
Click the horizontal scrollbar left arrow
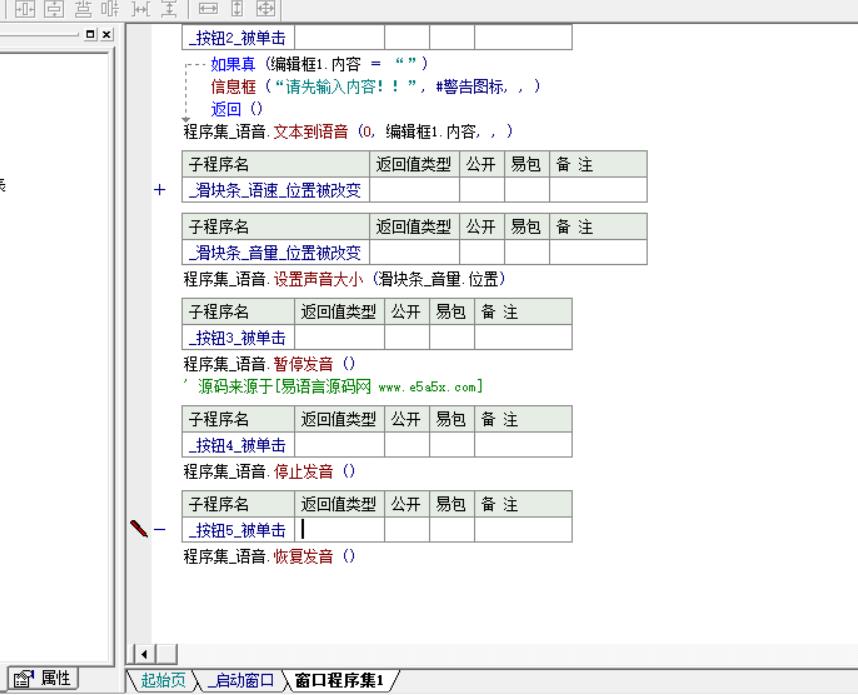click(x=144, y=653)
